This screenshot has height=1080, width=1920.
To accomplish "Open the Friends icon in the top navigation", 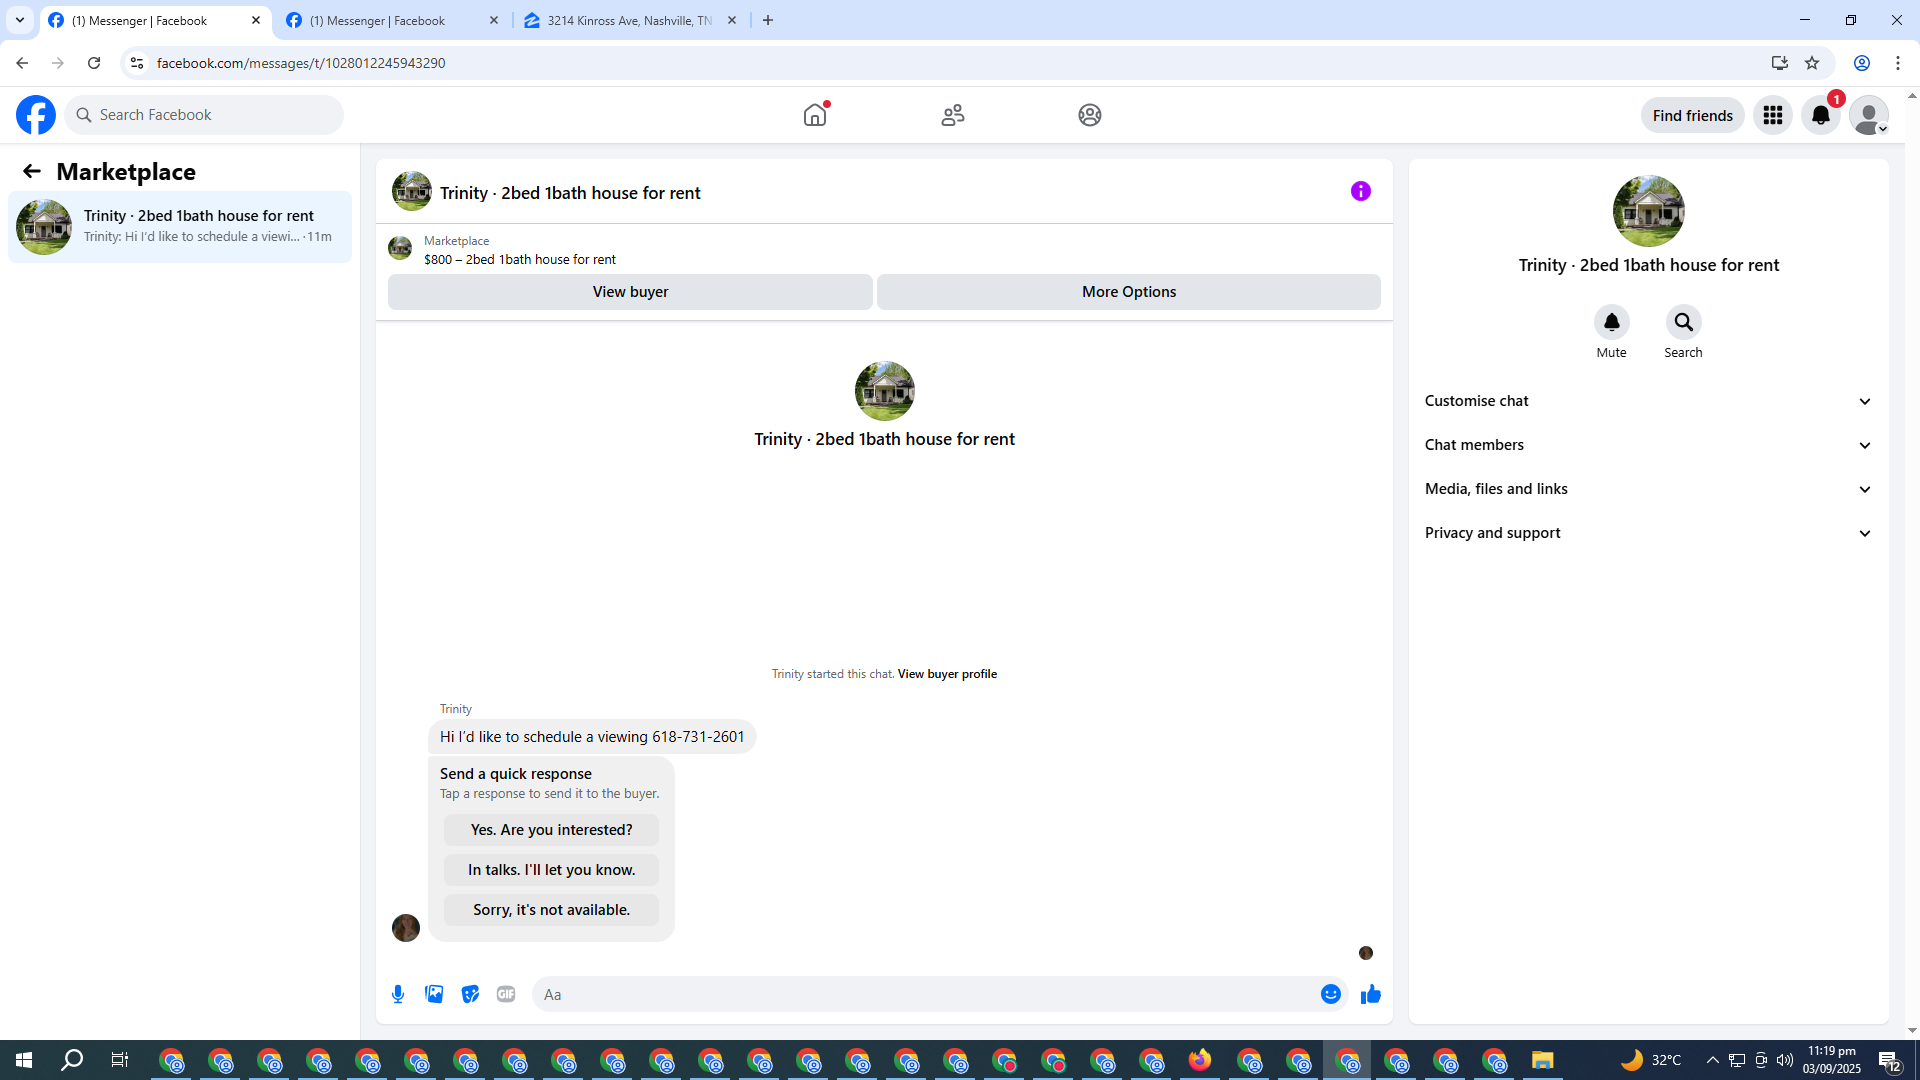I will pyautogui.click(x=953, y=115).
